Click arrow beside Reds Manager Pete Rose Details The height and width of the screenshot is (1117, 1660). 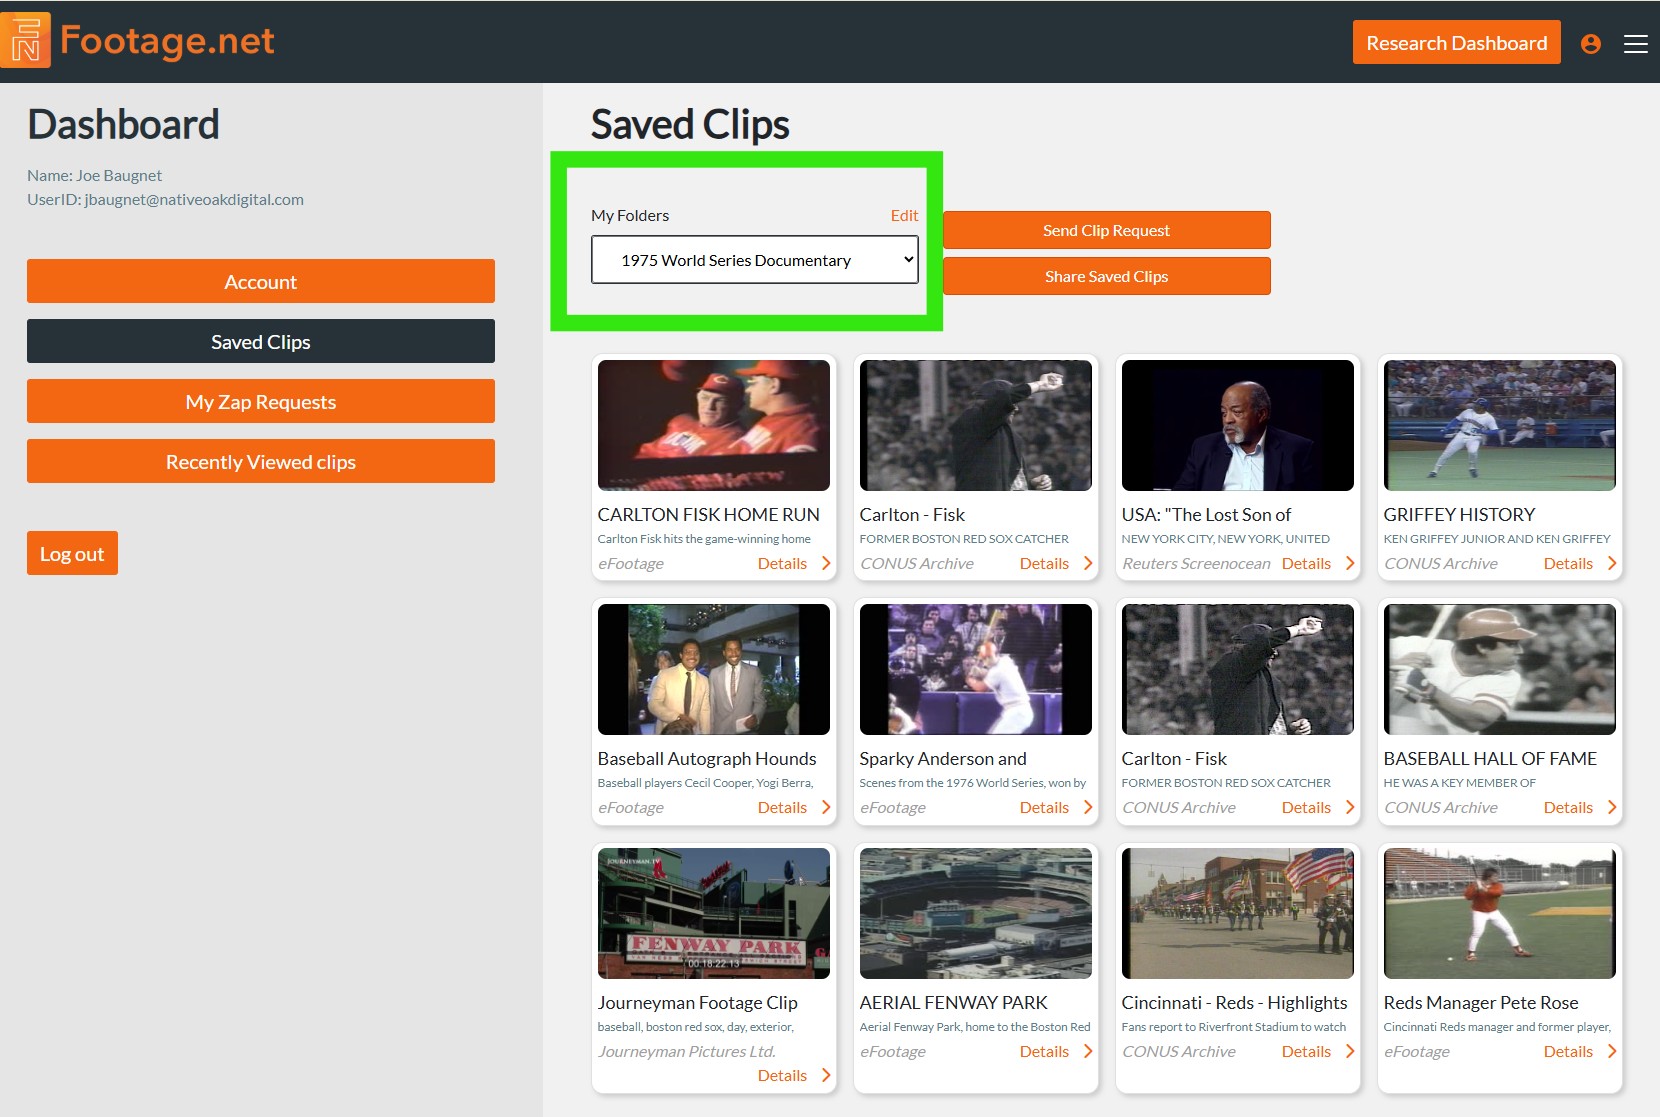pos(1612,1051)
